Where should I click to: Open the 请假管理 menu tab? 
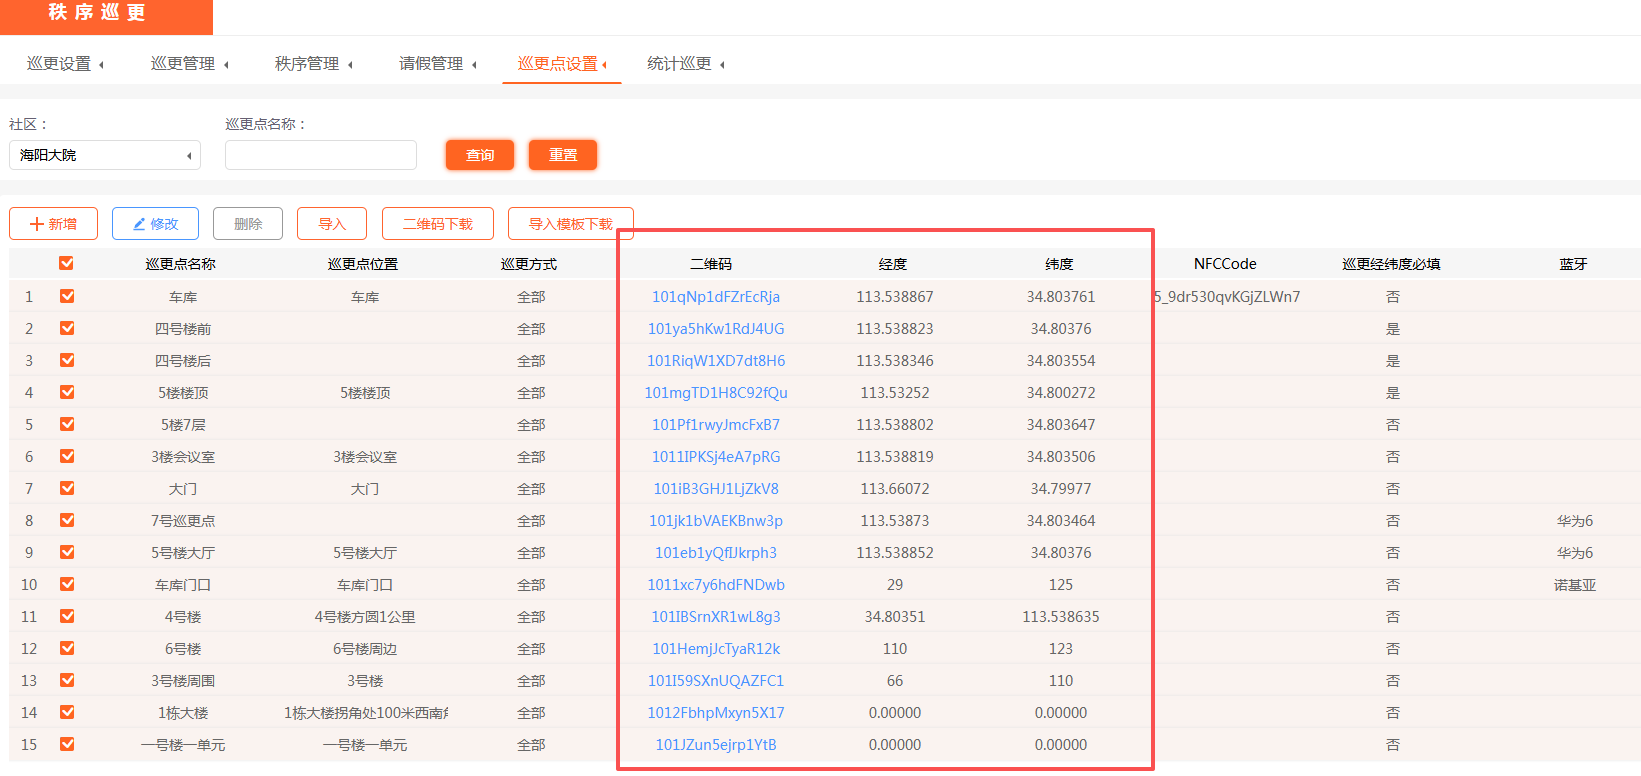(x=437, y=64)
